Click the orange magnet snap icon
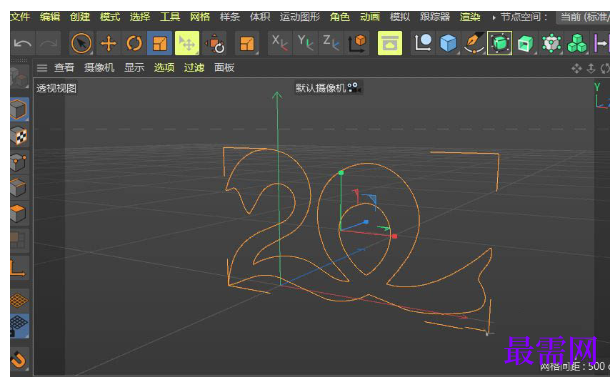 (x=19, y=359)
